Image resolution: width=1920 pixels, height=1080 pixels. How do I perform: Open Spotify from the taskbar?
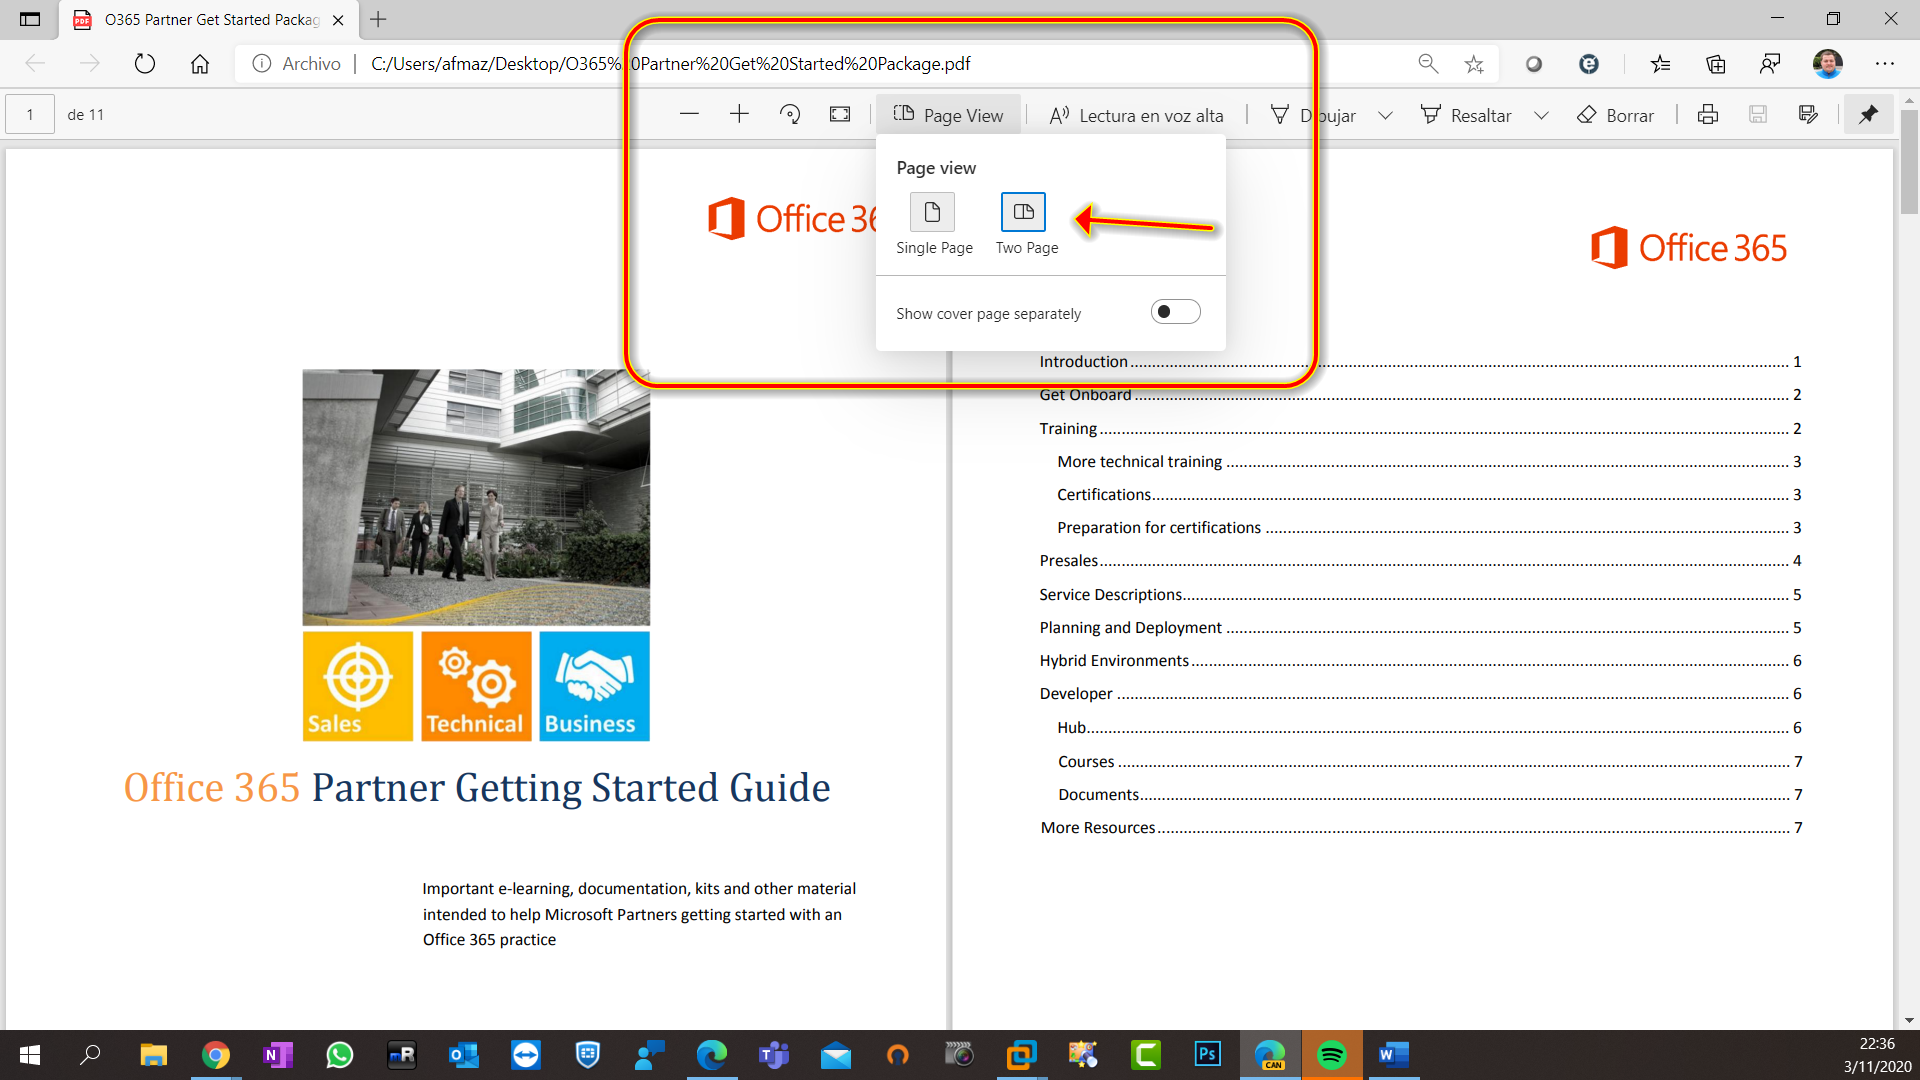(1331, 1055)
